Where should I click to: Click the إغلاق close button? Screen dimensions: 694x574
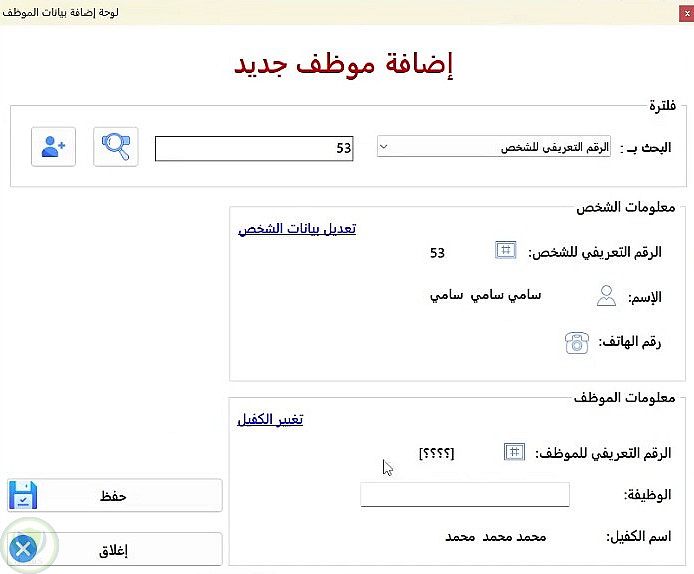115,549
